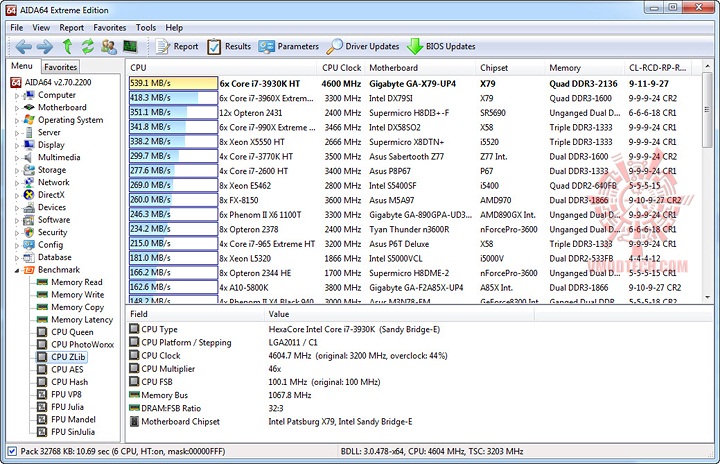The width and height of the screenshot is (720, 464).
Task: Expand the Motherboard tree node
Action: [17, 108]
